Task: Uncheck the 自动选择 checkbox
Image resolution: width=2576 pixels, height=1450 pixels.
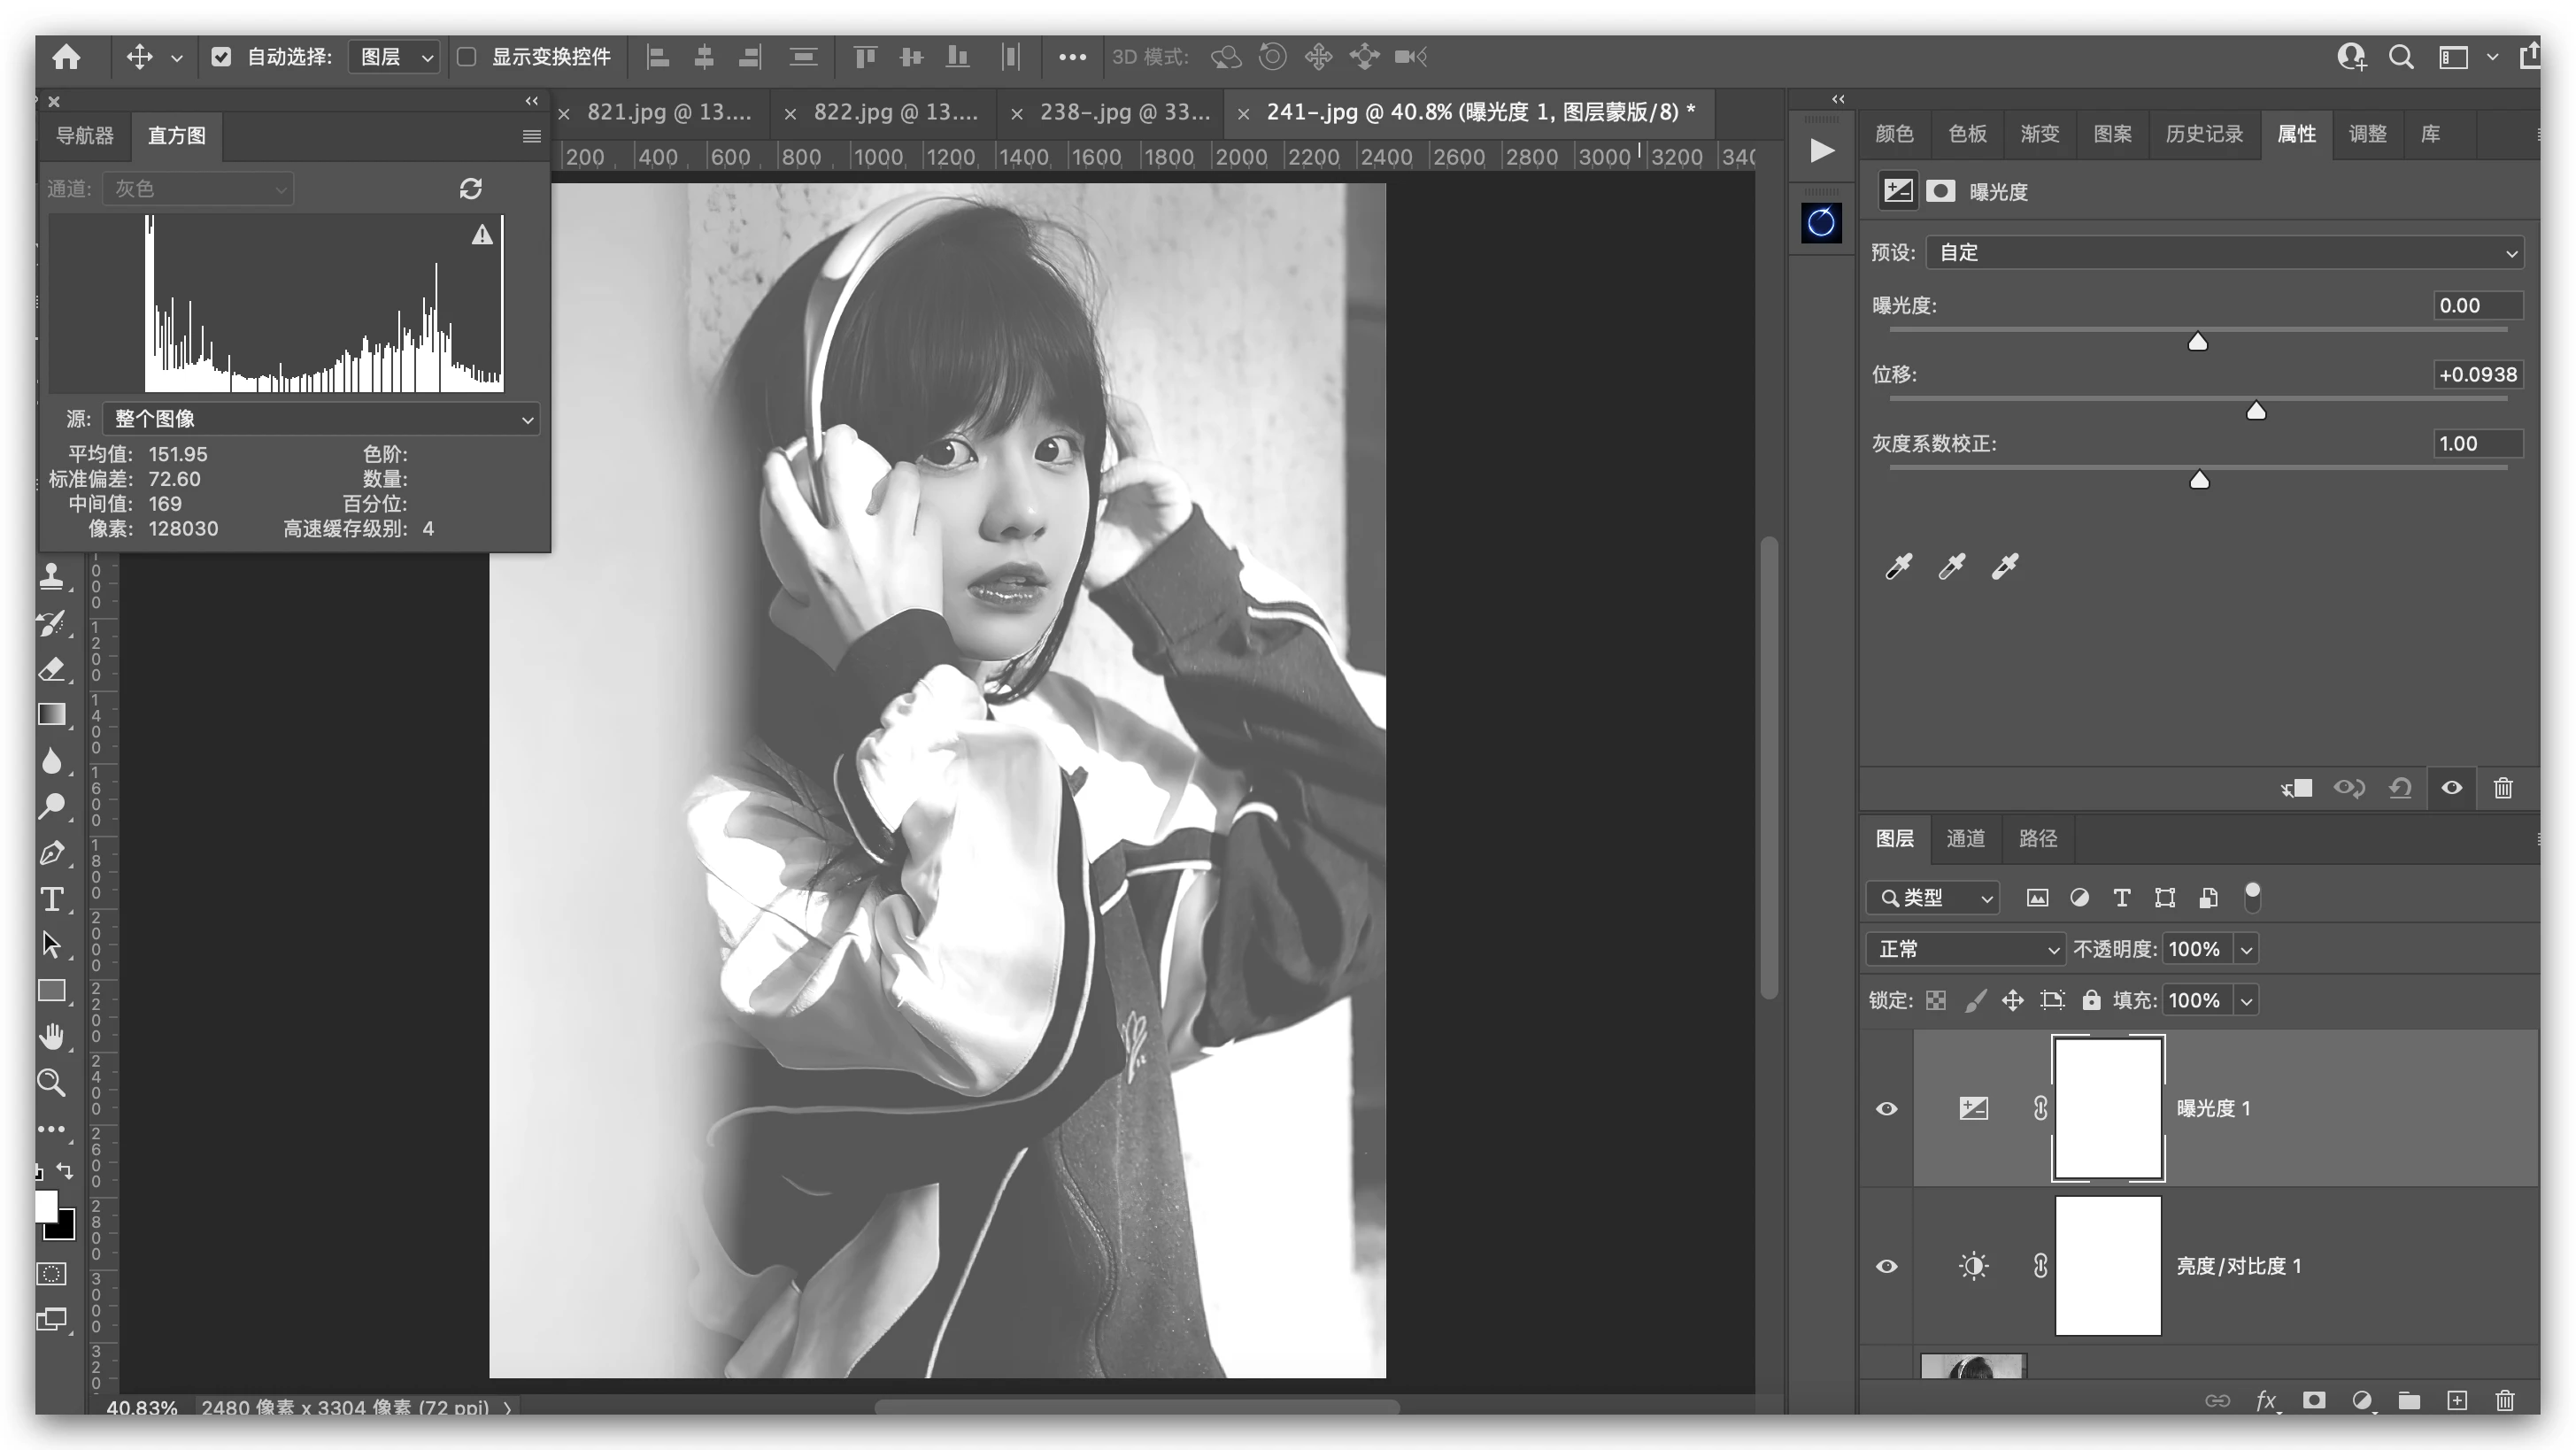Action: pos(221,57)
